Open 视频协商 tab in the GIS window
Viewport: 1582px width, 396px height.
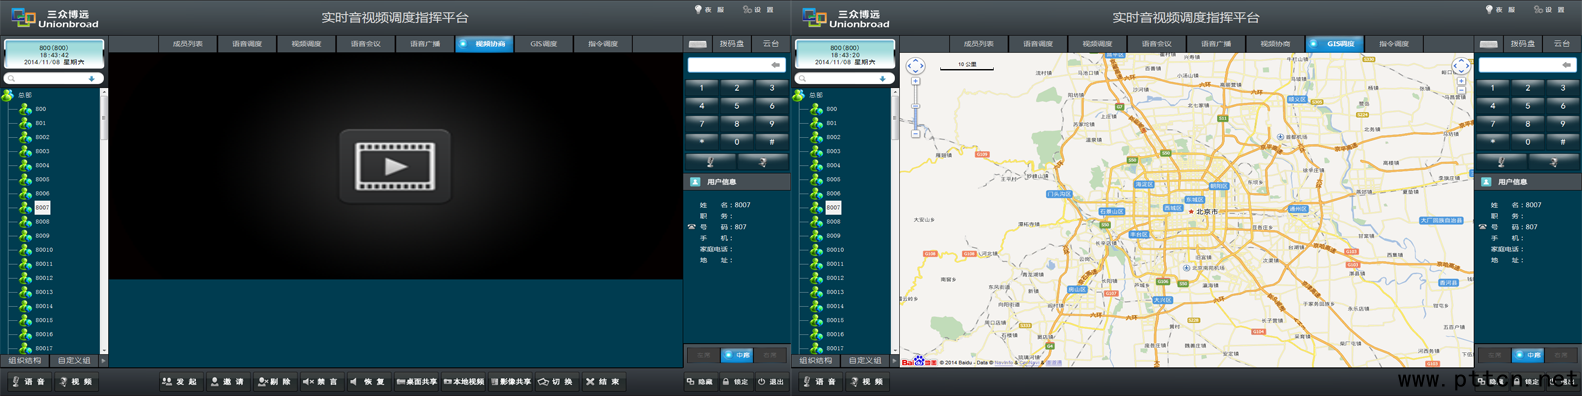[1275, 44]
